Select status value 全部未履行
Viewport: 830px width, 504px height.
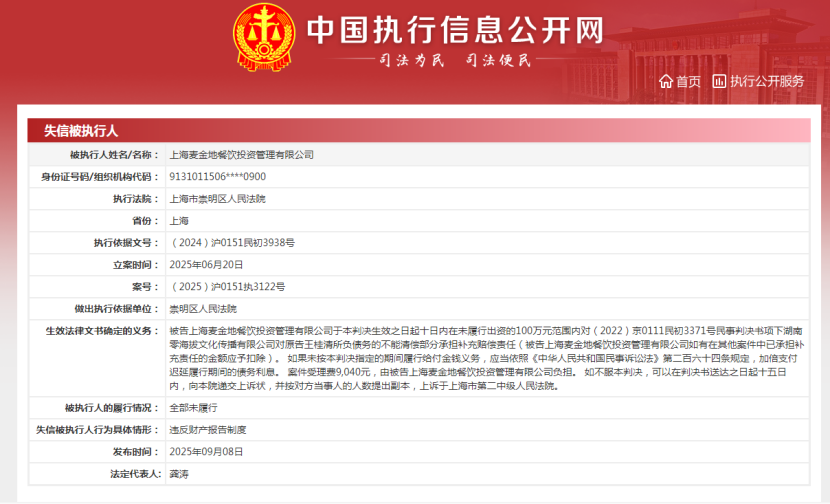pos(193,408)
